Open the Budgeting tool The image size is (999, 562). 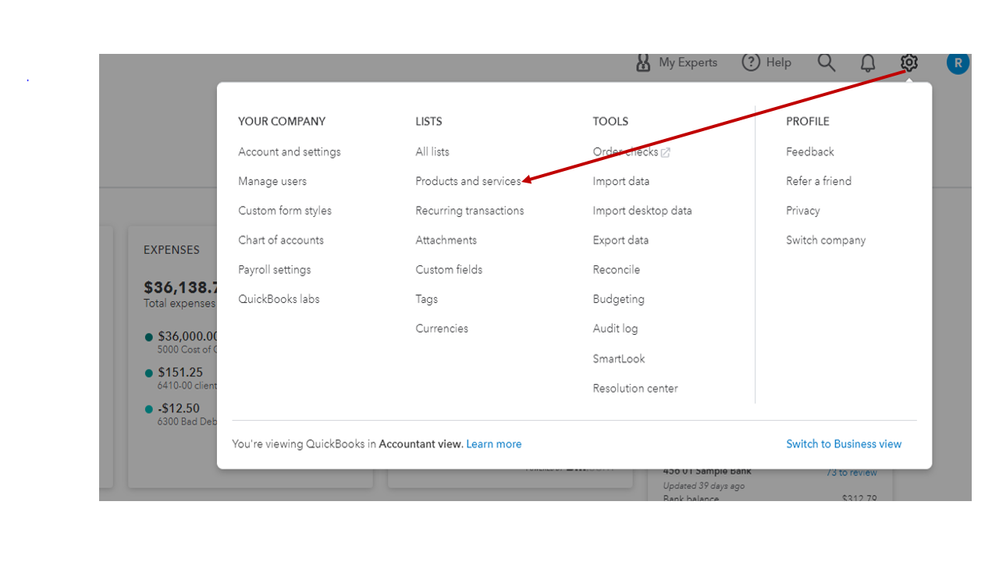click(x=618, y=299)
